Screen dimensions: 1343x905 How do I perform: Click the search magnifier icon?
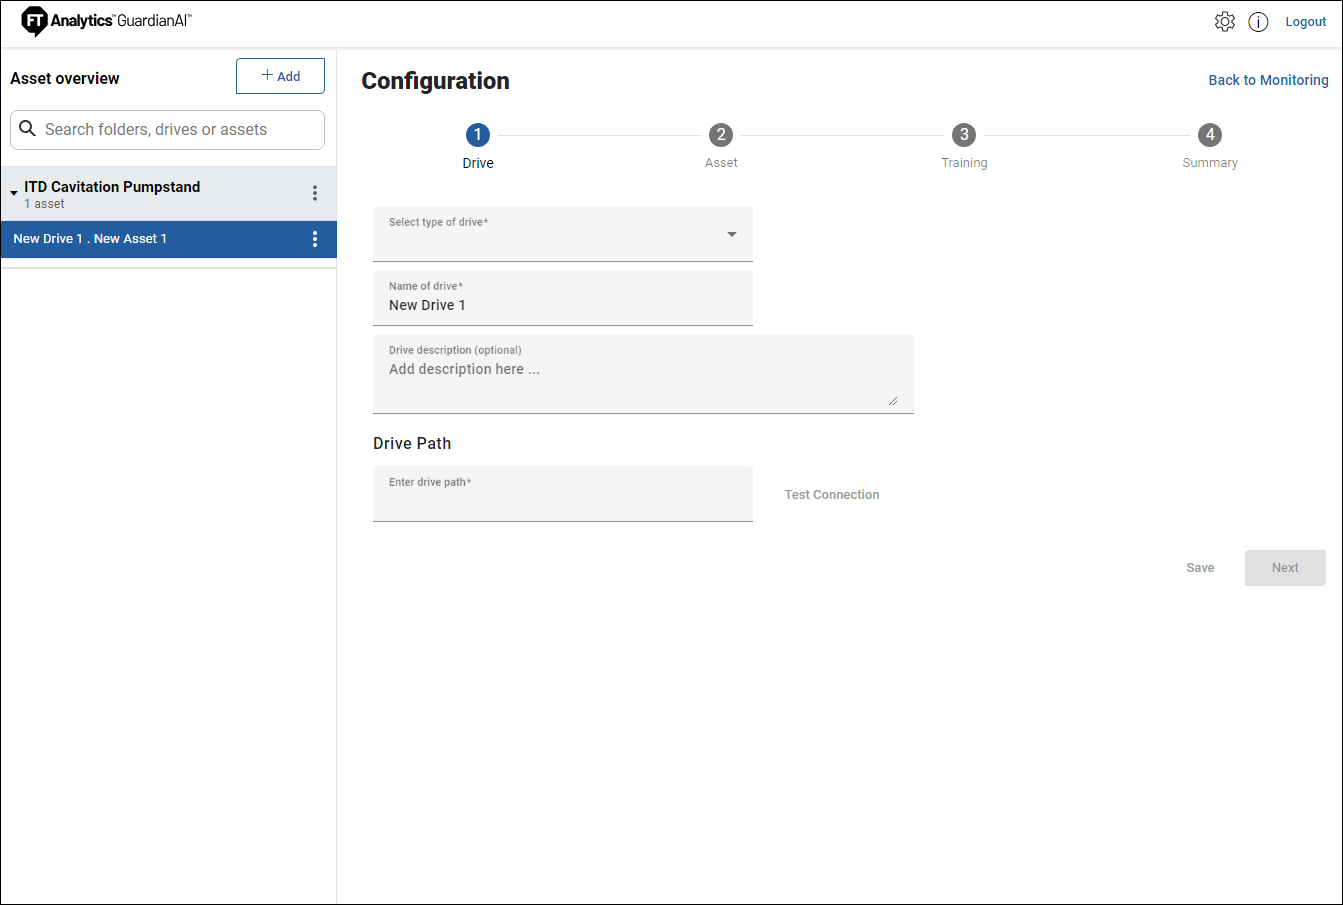tap(28, 129)
